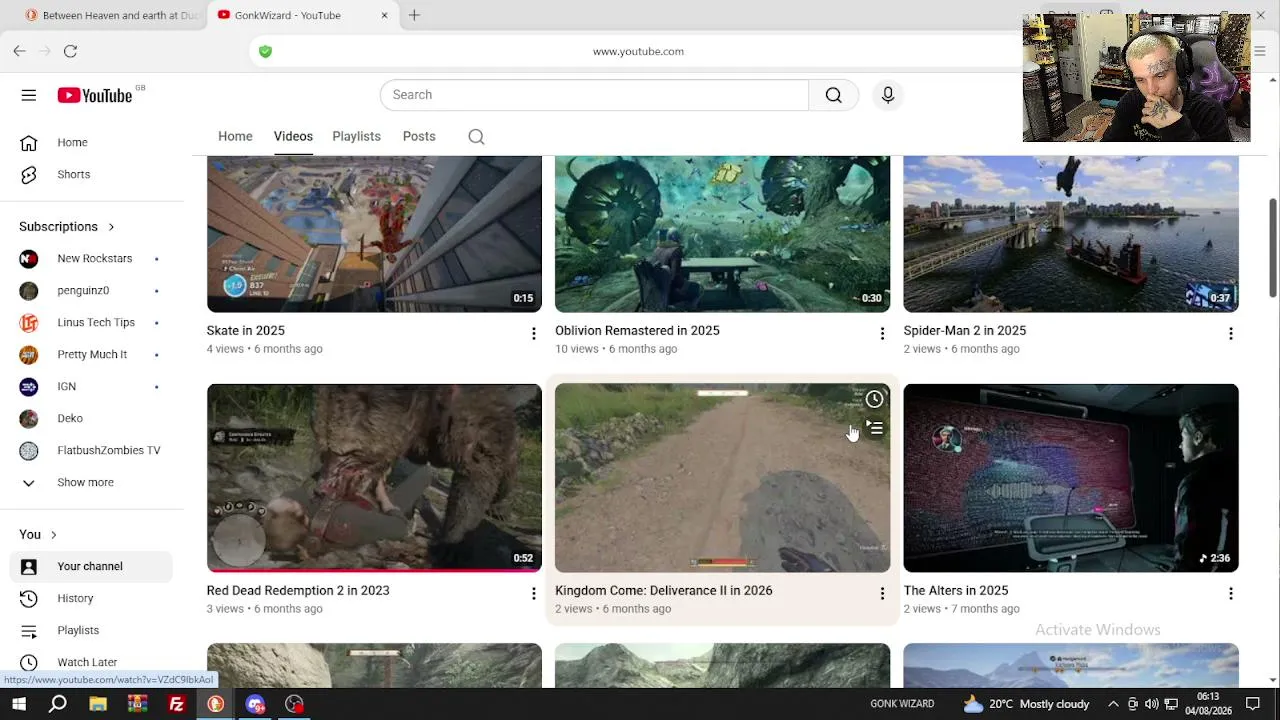Expand the Subscriptions section chevron
The width and height of the screenshot is (1280, 720).
tap(111, 227)
